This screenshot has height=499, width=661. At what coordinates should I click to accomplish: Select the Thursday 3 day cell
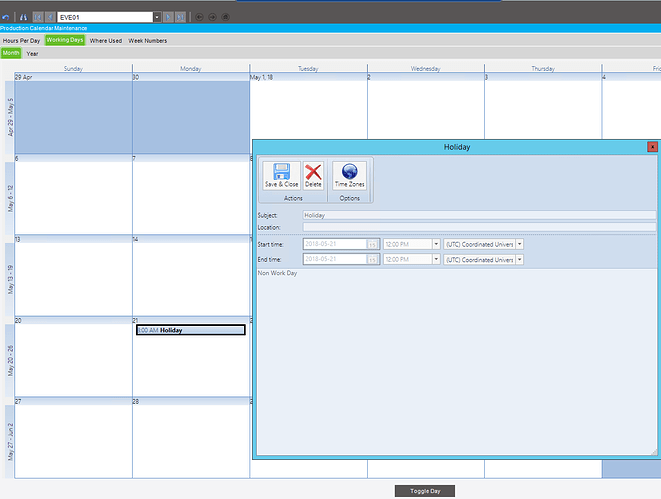pyautogui.click(x=543, y=106)
